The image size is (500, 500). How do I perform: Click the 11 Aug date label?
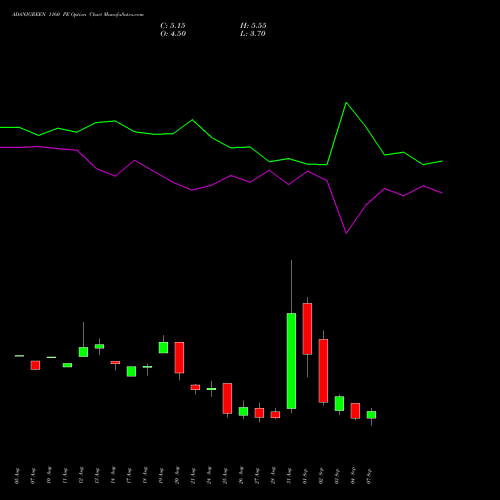[x=65, y=476]
